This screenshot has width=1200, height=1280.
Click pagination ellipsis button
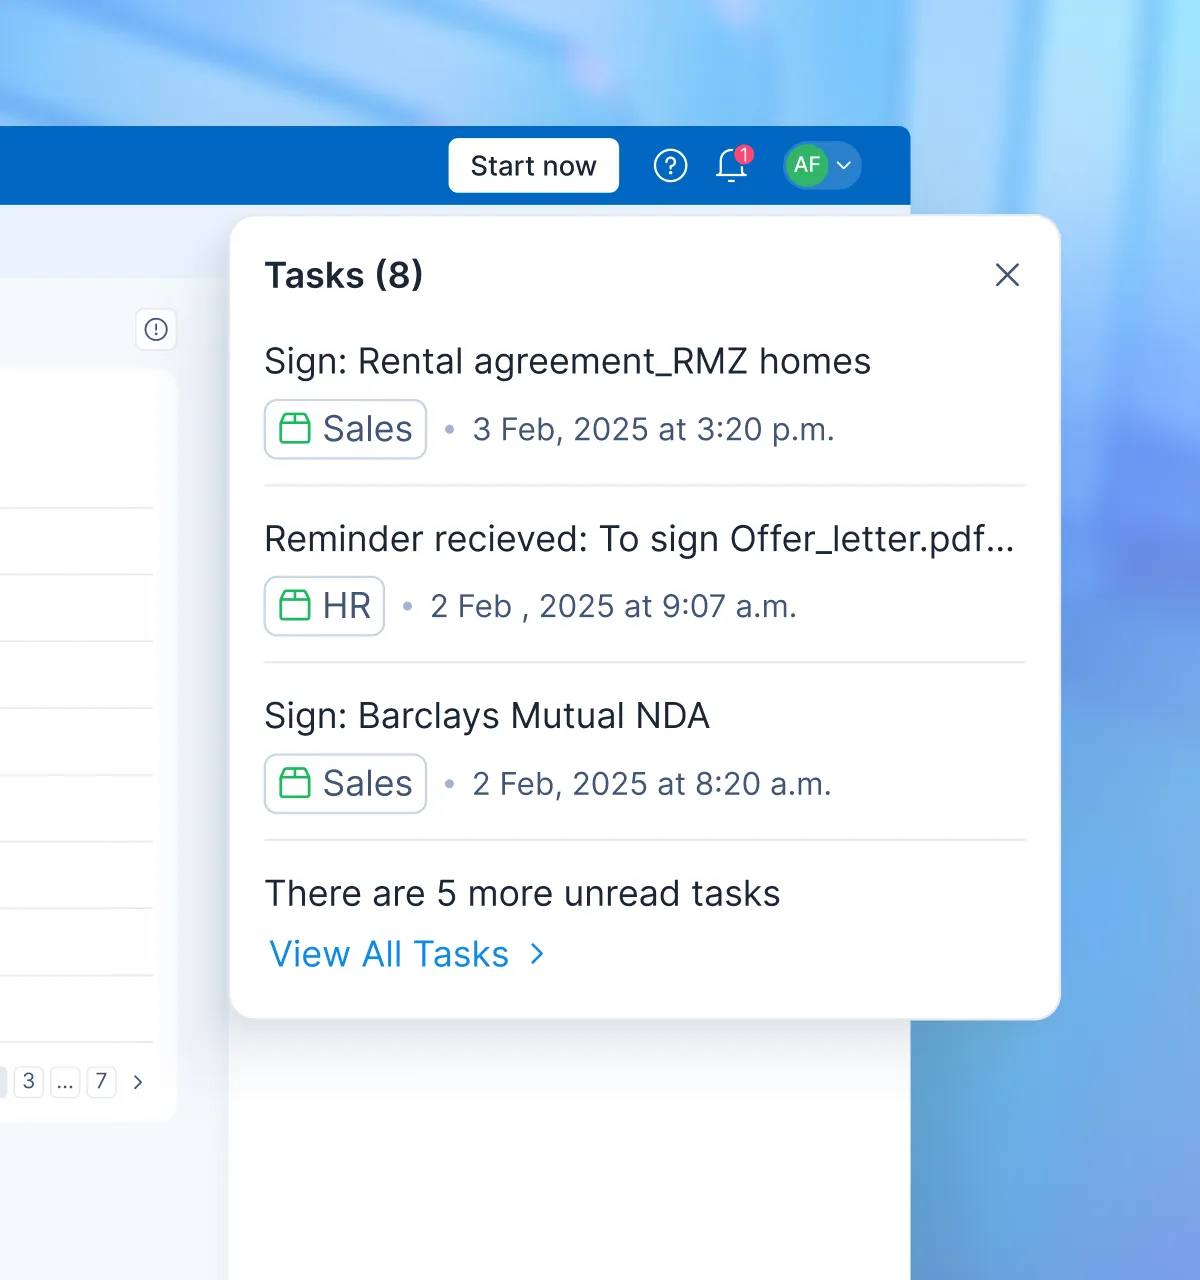65,1081
